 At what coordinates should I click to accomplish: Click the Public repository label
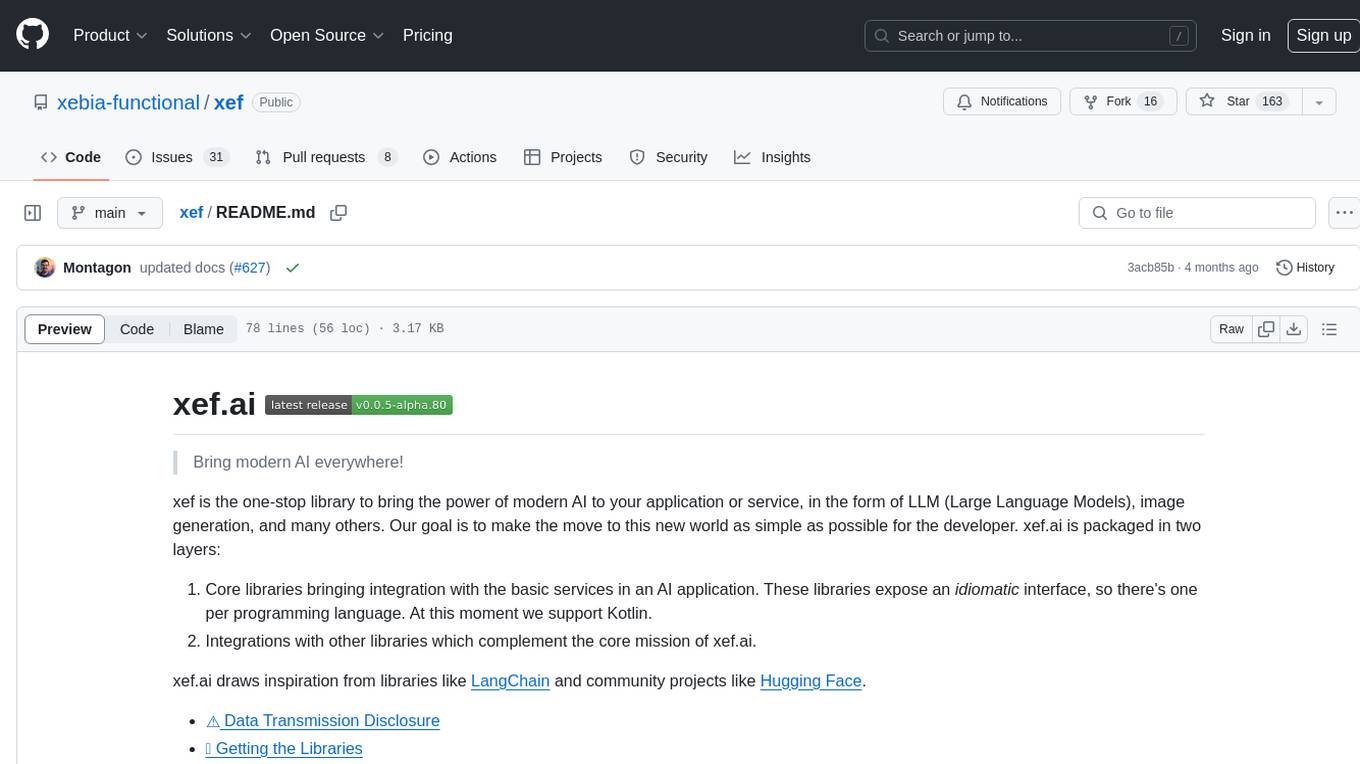pos(276,102)
